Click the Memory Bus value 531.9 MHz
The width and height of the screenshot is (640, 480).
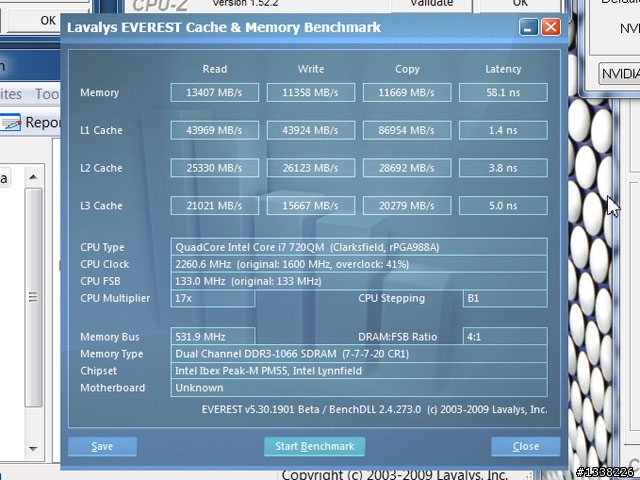(213, 336)
